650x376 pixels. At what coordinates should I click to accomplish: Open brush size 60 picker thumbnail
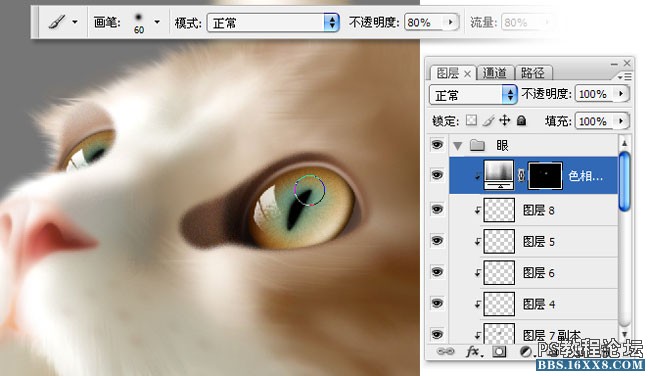(138, 22)
